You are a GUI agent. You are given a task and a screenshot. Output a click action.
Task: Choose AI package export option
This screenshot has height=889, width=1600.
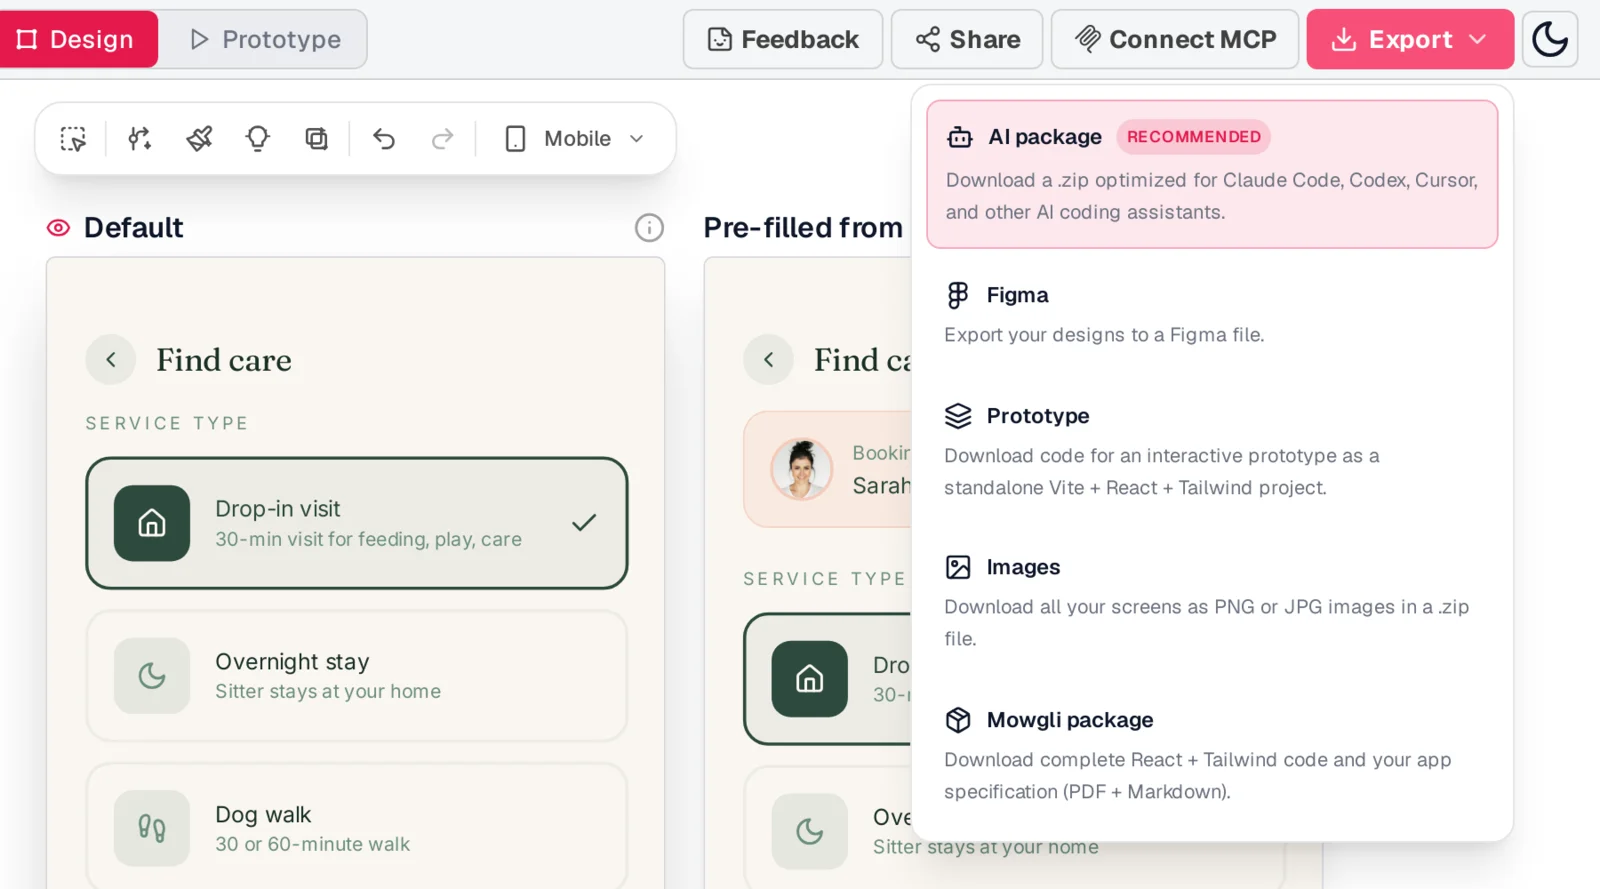(1212, 174)
